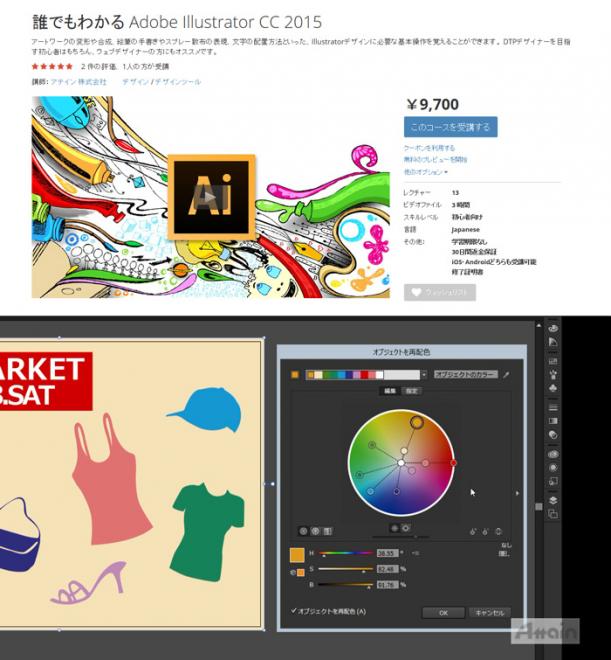Click the ¥9,700 price text
Viewport: 611px width, 660px height.
[x=433, y=104]
